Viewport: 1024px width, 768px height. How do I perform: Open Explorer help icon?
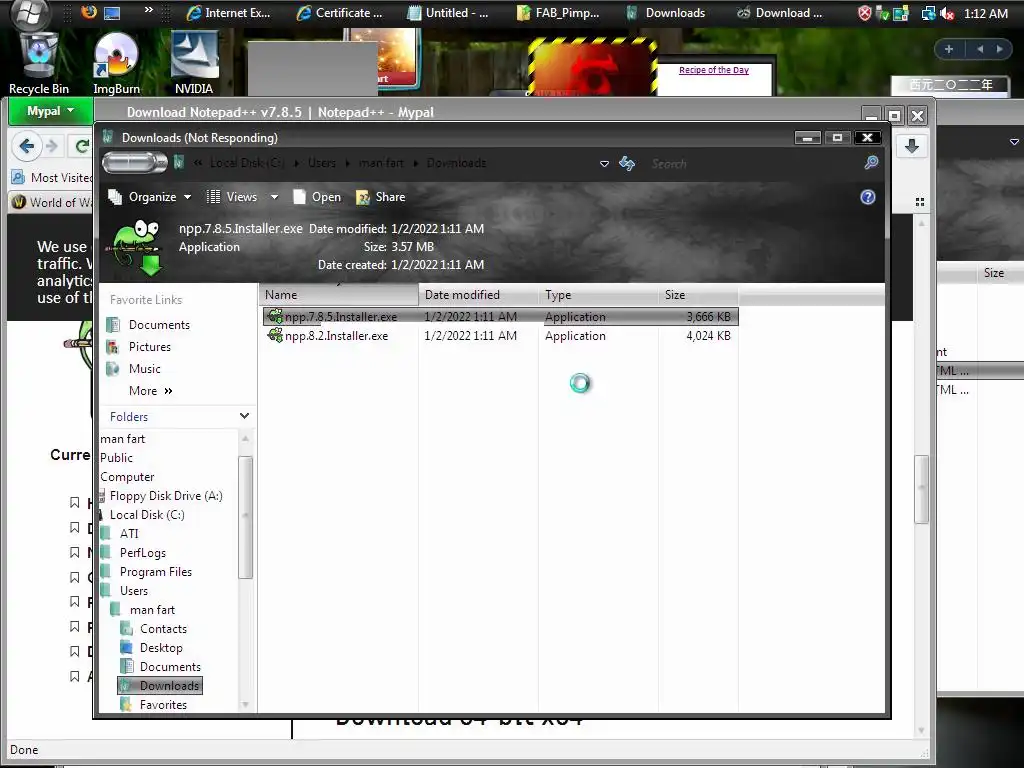click(867, 197)
